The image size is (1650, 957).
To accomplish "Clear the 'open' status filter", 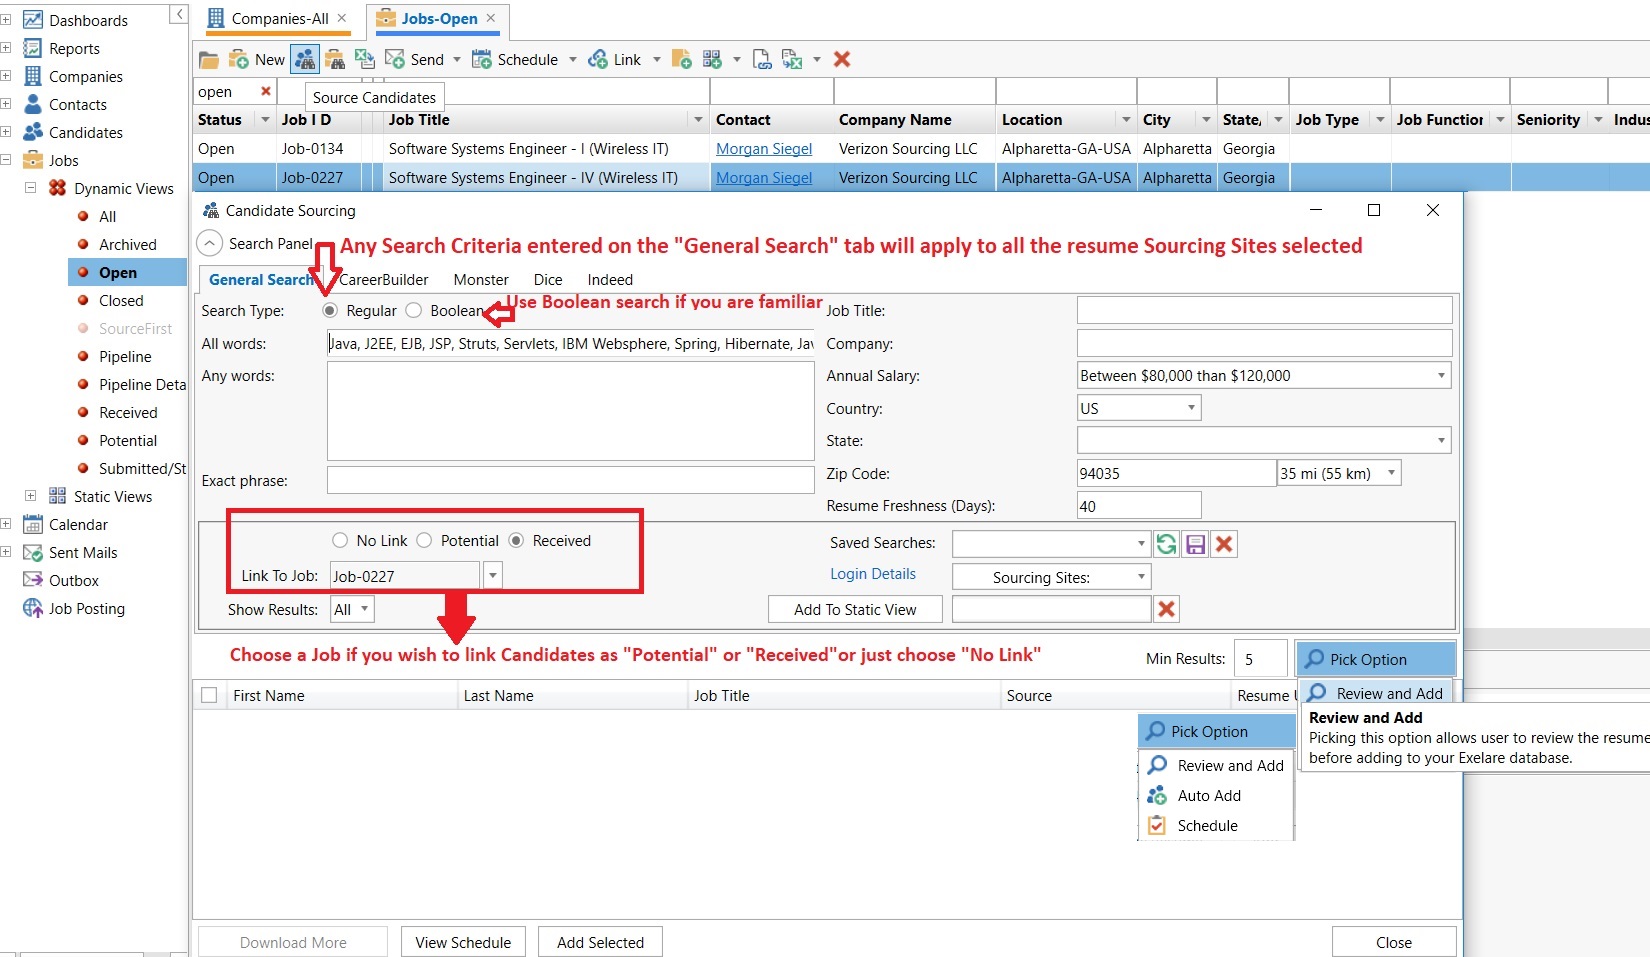I will [x=266, y=91].
